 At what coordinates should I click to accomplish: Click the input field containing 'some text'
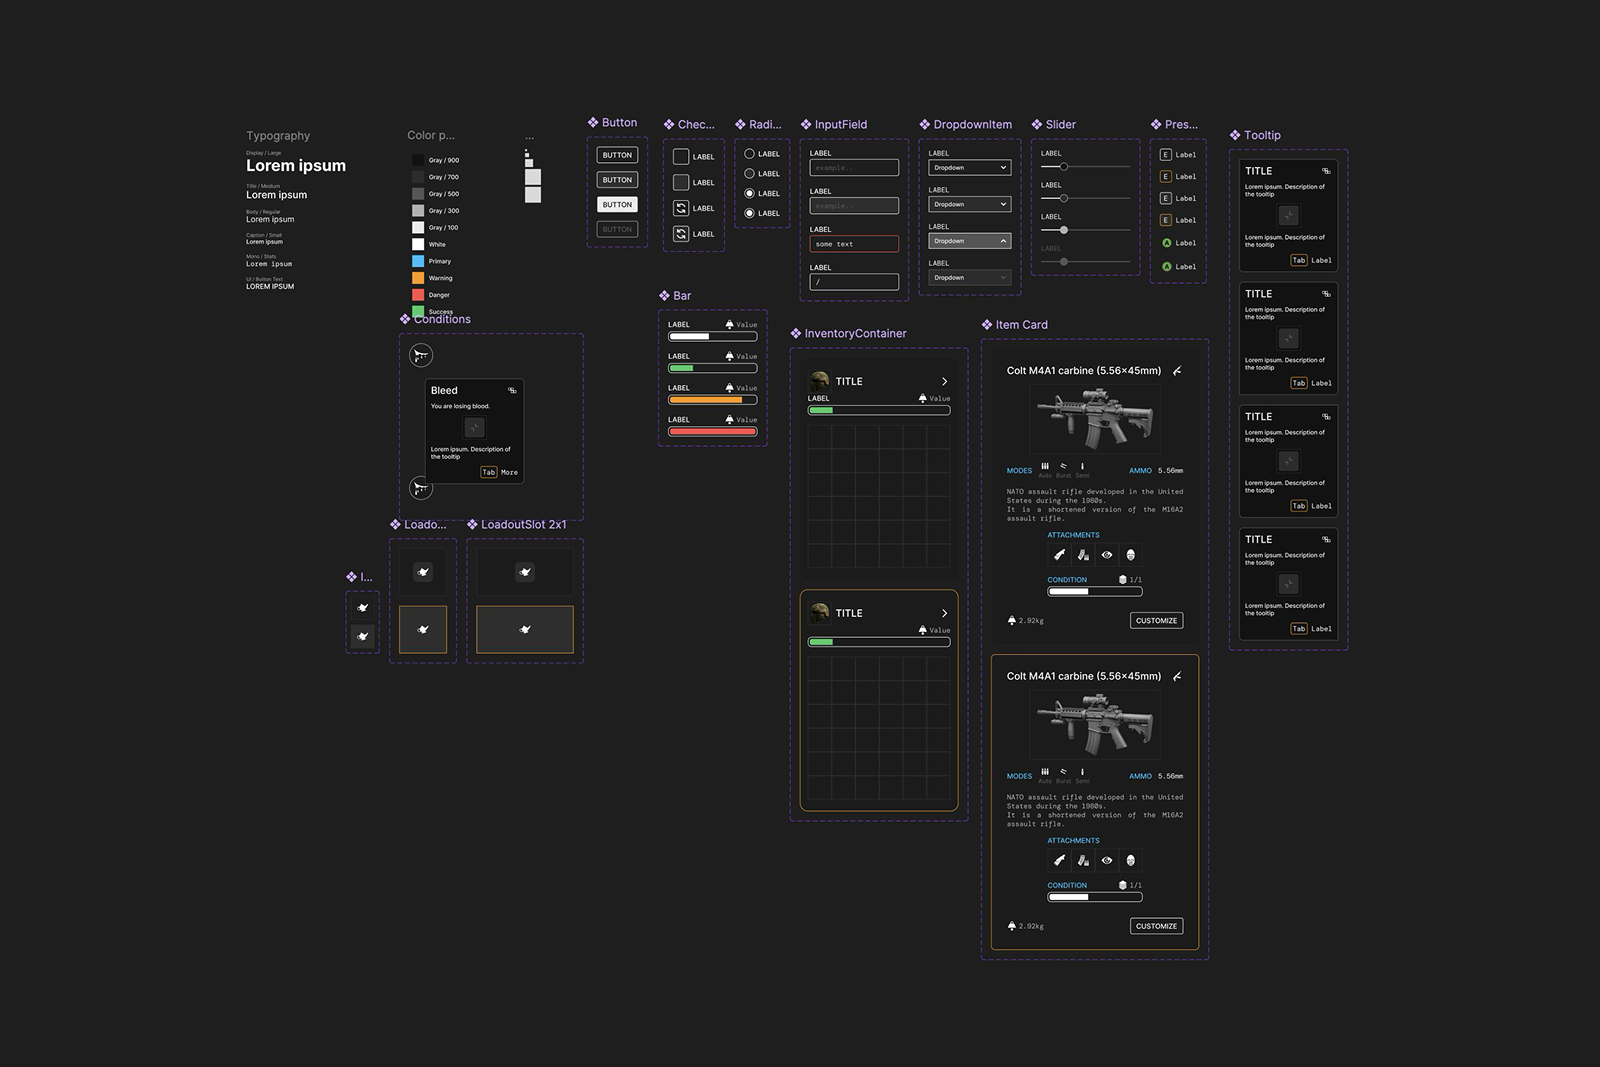pyautogui.click(x=854, y=244)
